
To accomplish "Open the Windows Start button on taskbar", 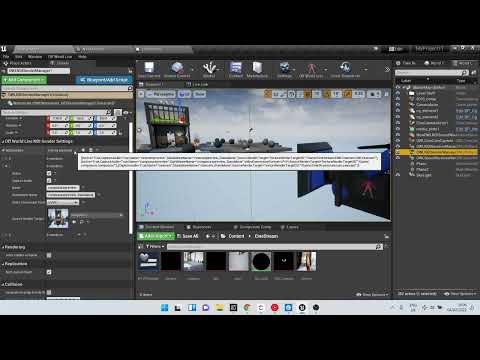I will (164, 307).
